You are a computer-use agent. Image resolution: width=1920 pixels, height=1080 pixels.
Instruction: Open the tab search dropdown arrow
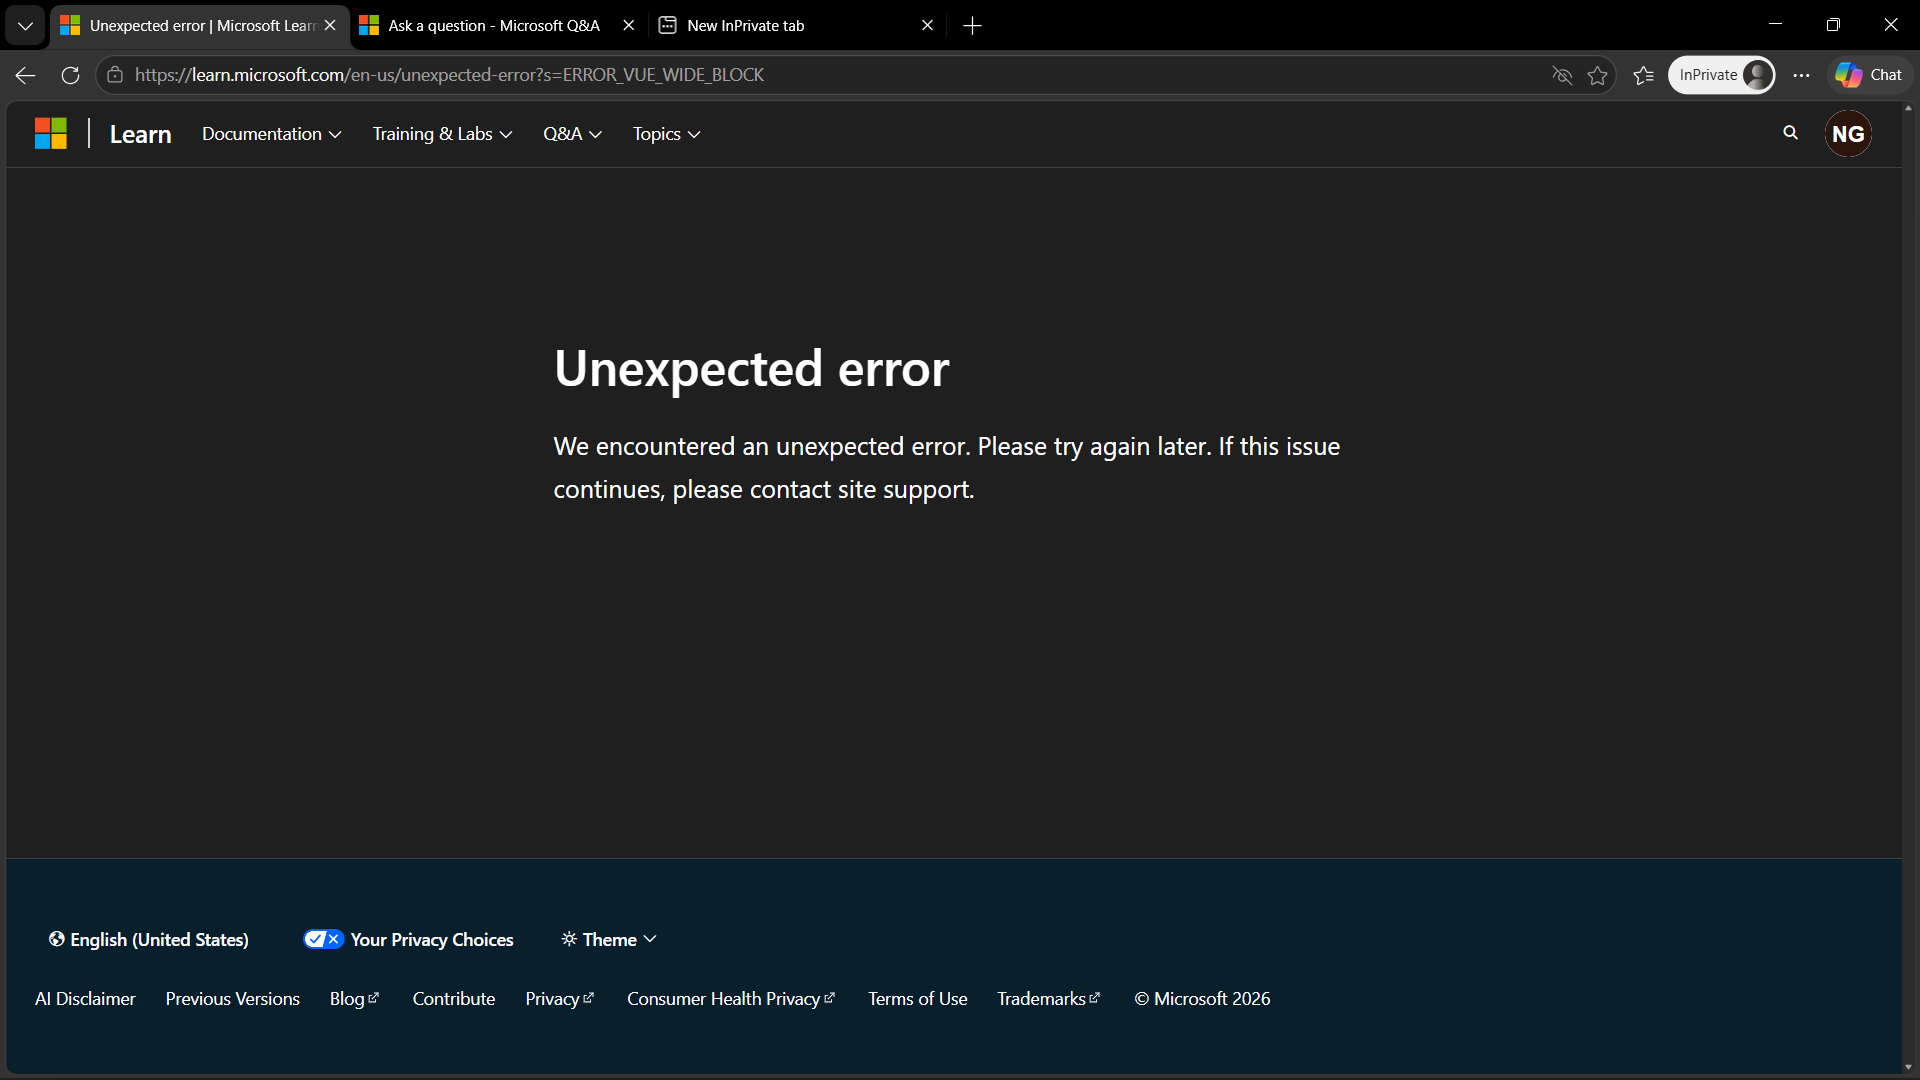tap(25, 26)
